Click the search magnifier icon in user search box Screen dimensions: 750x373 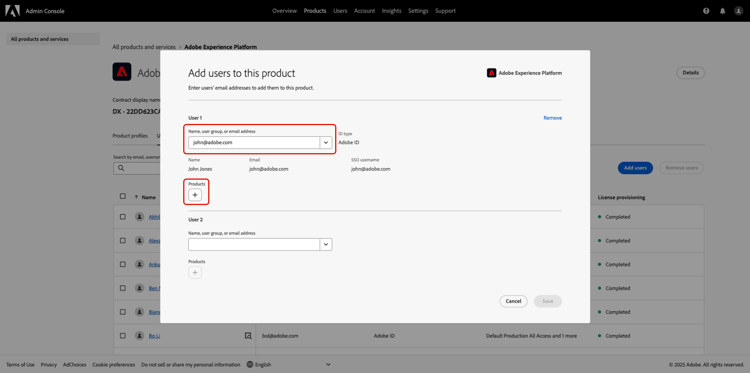tap(121, 168)
